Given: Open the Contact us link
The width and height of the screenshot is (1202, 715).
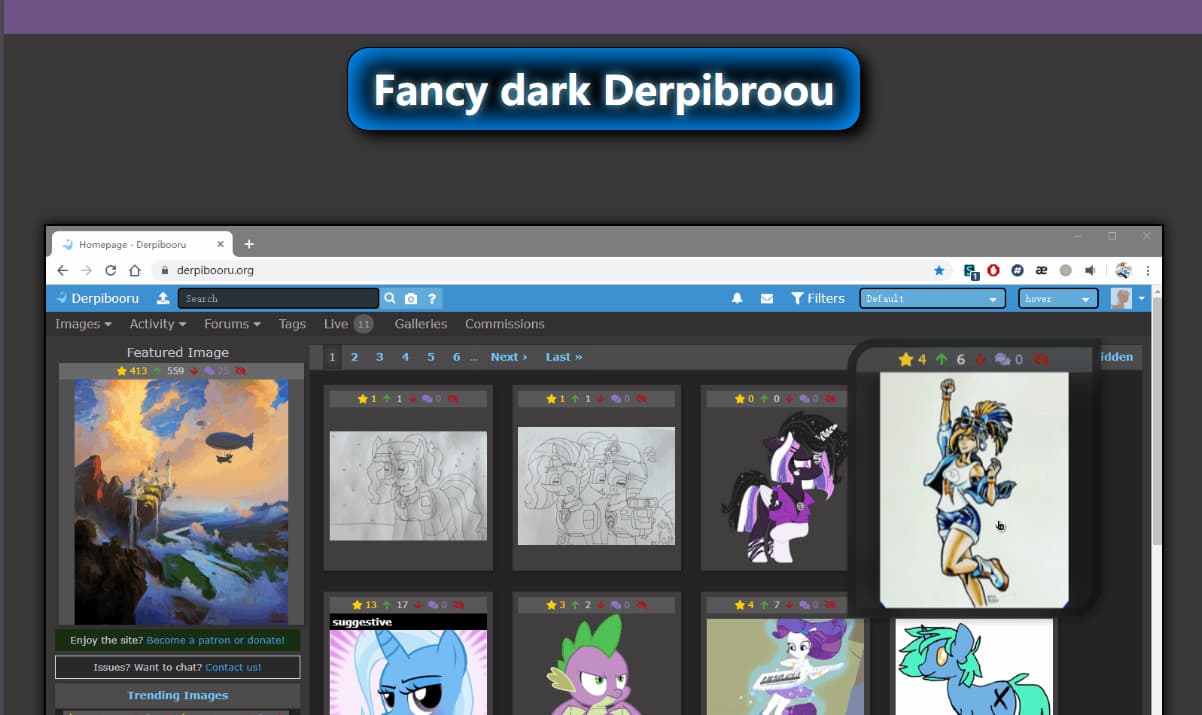Looking at the screenshot, I should (231, 667).
